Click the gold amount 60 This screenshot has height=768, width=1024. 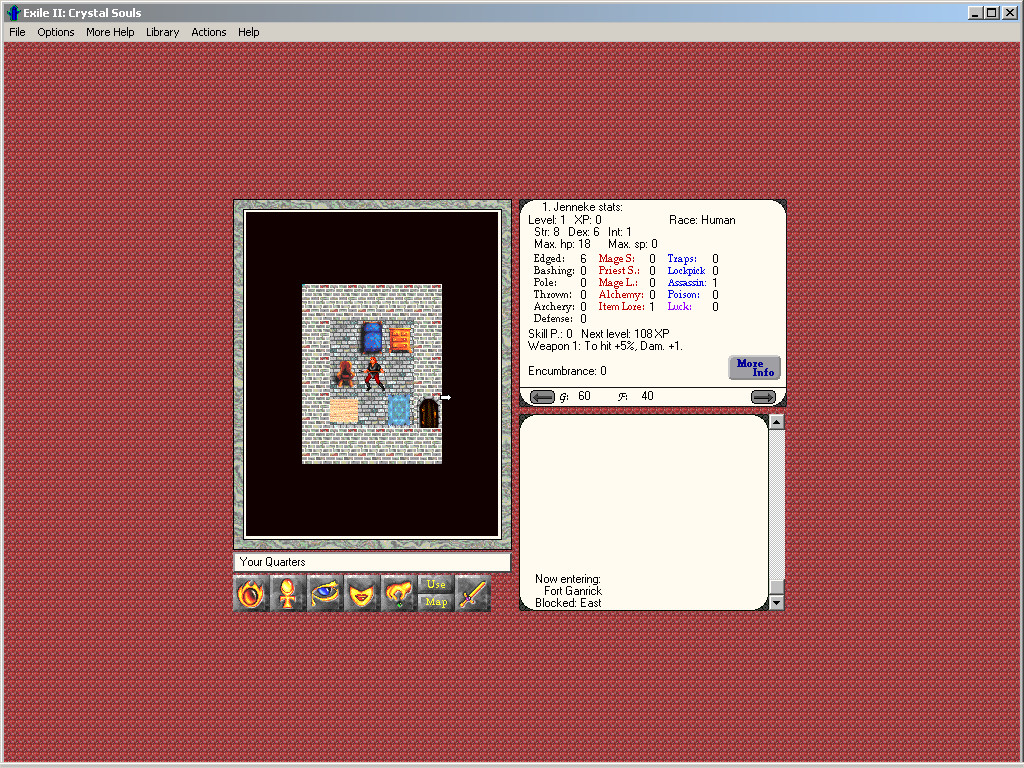coord(584,396)
